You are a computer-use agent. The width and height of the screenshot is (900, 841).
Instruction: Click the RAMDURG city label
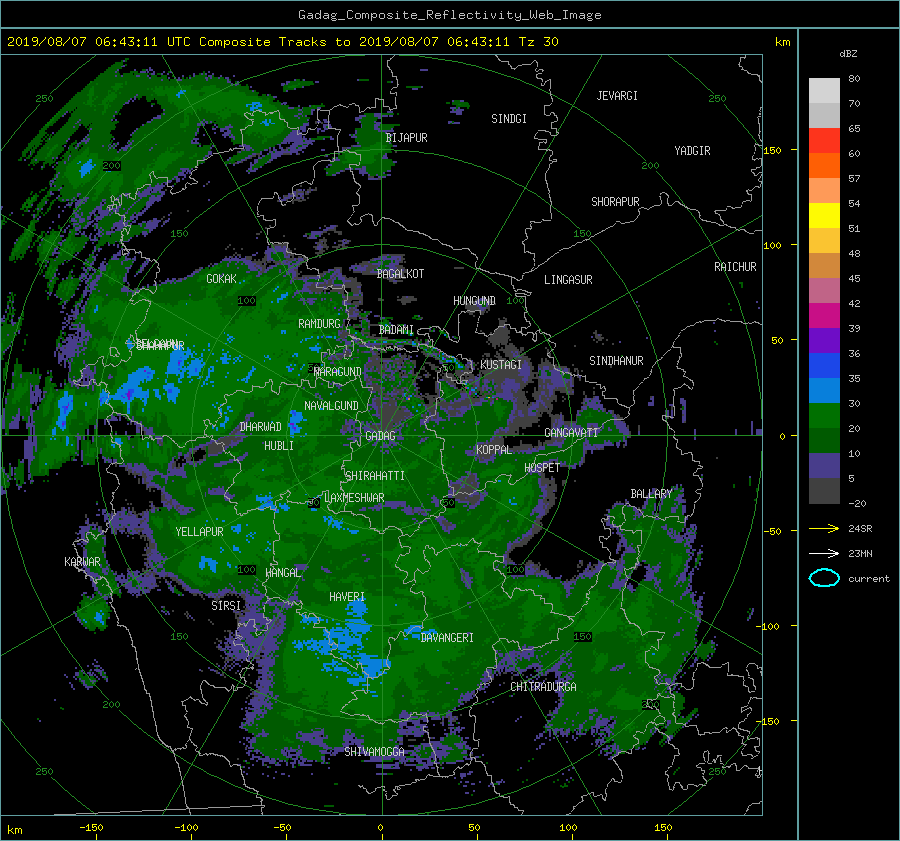[319, 324]
